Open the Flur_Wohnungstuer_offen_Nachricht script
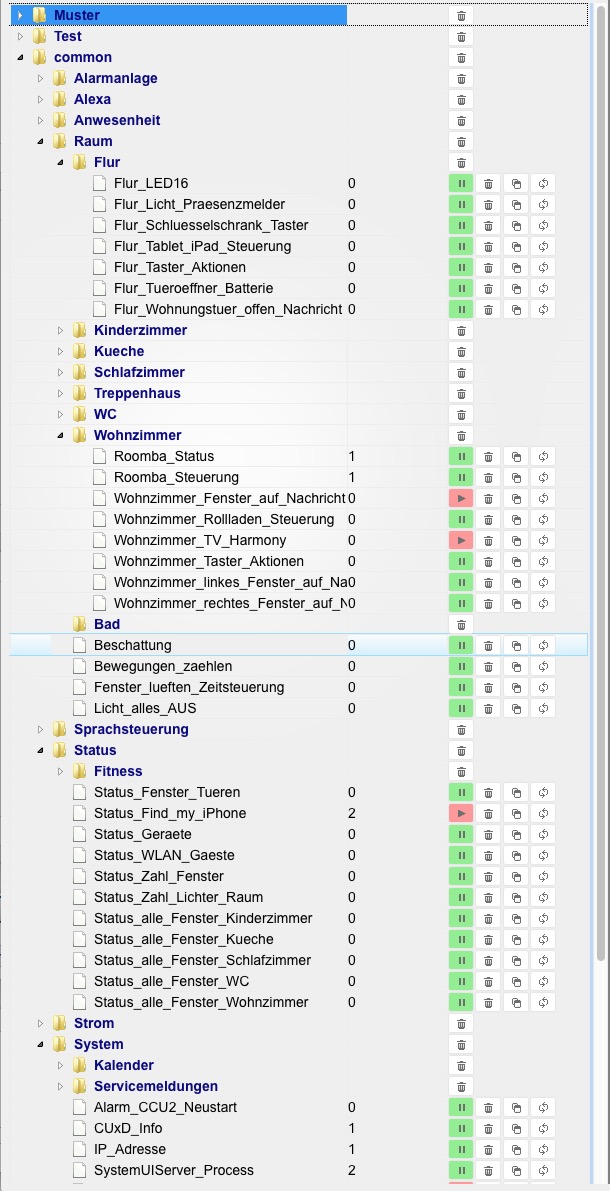The height and width of the screenshot is (1191, 610). point(228,310)
